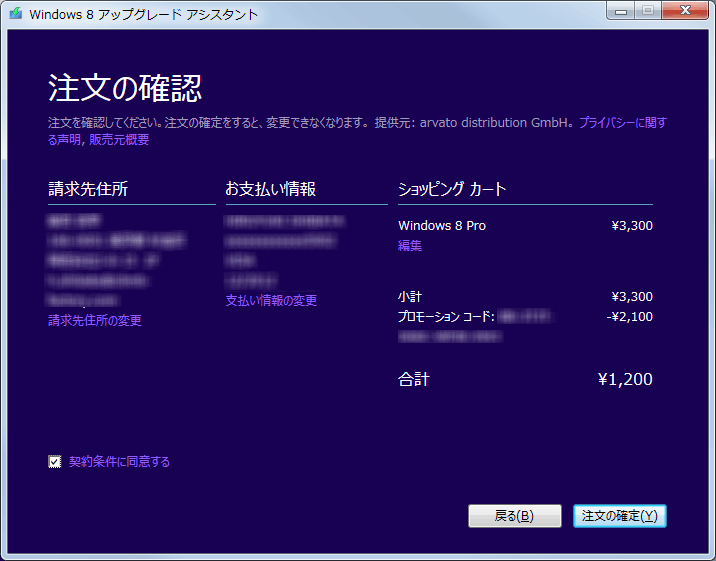Click the プロモーション コード label
Screen dimensions: 716x561
point(446,316)
